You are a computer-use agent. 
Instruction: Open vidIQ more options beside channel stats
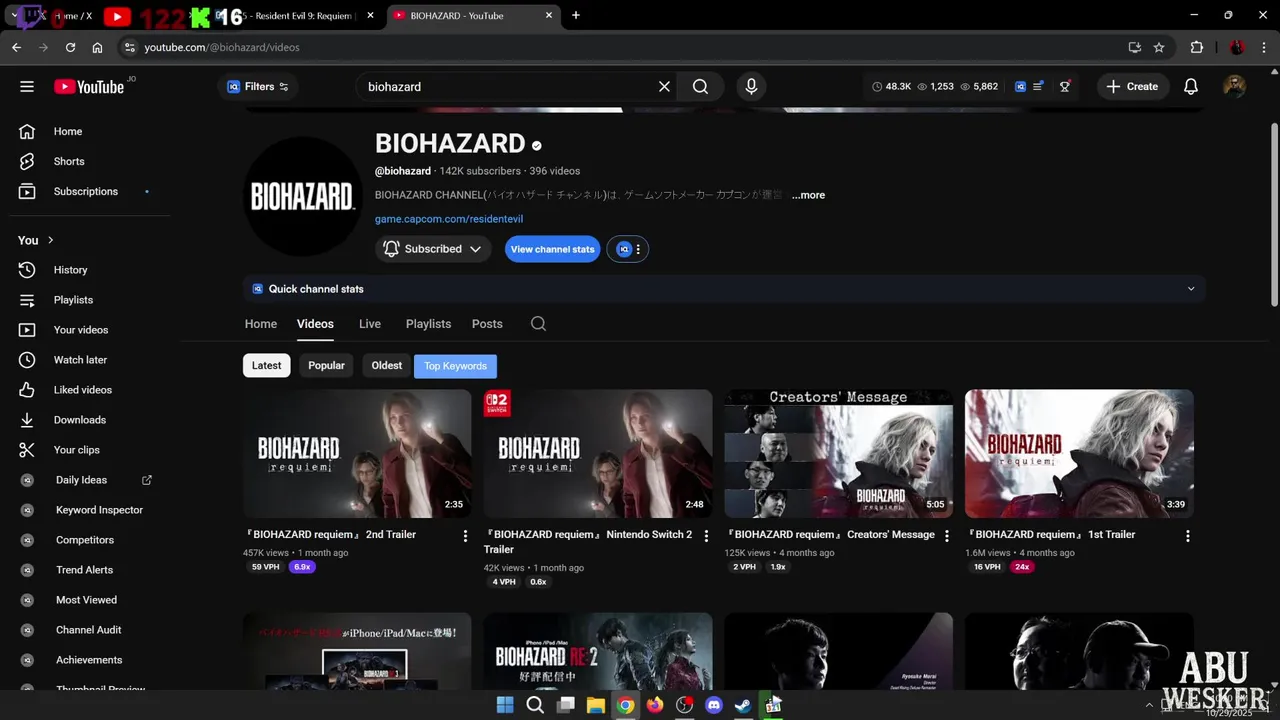(x=638, y=249)
